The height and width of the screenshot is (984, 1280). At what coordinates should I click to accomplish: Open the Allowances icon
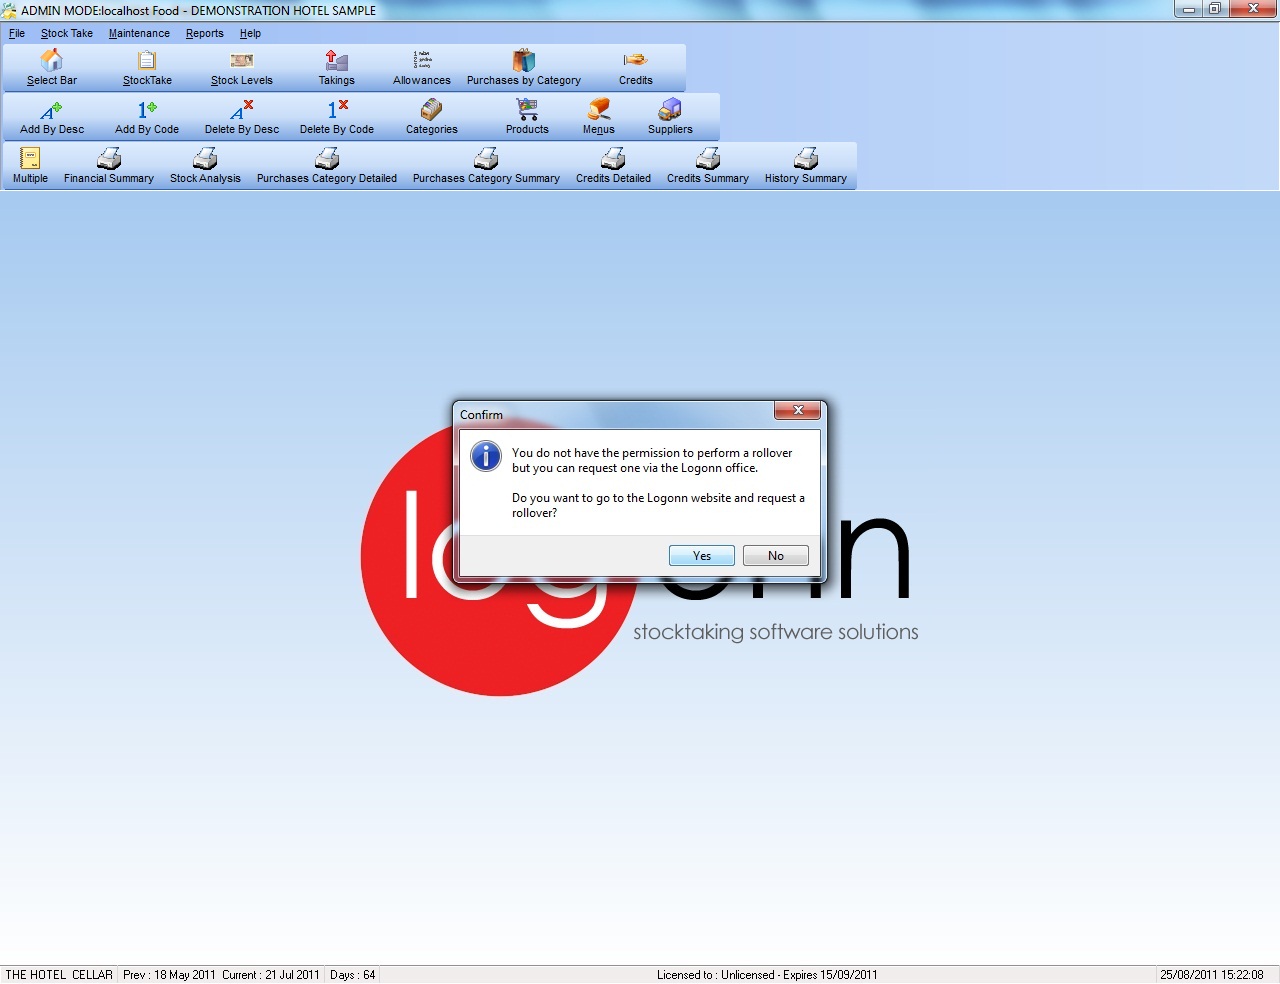click(422, 68)
